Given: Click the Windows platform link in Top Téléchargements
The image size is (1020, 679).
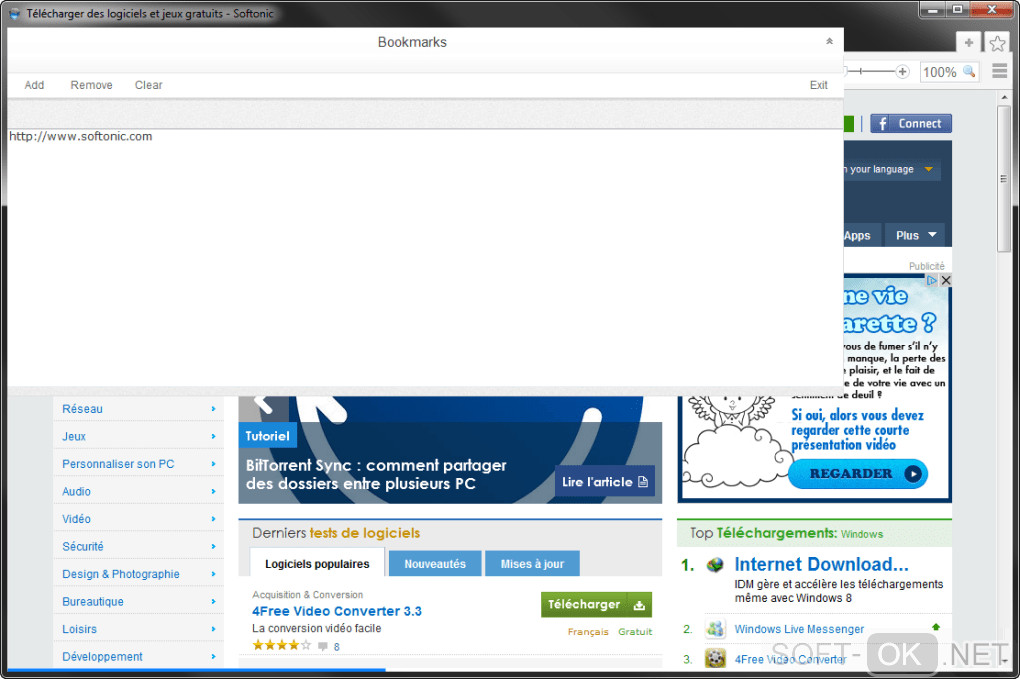Looking at the screenshot, I should click(861, 534).
